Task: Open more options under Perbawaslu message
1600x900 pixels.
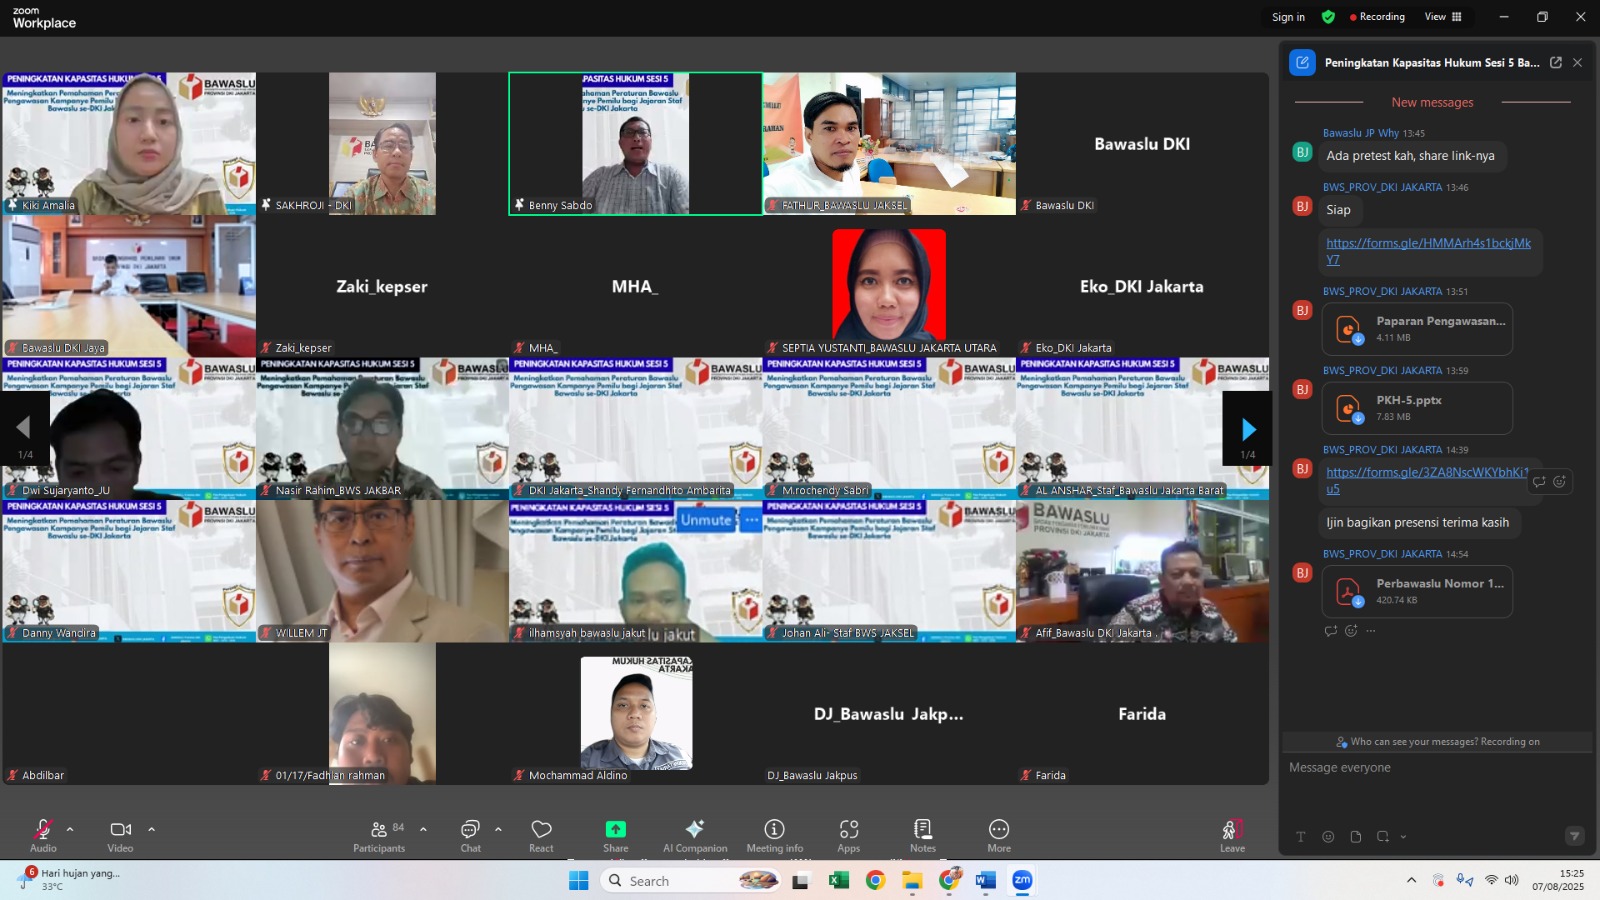Action: pyautogui.click(x=1371, y=631)
